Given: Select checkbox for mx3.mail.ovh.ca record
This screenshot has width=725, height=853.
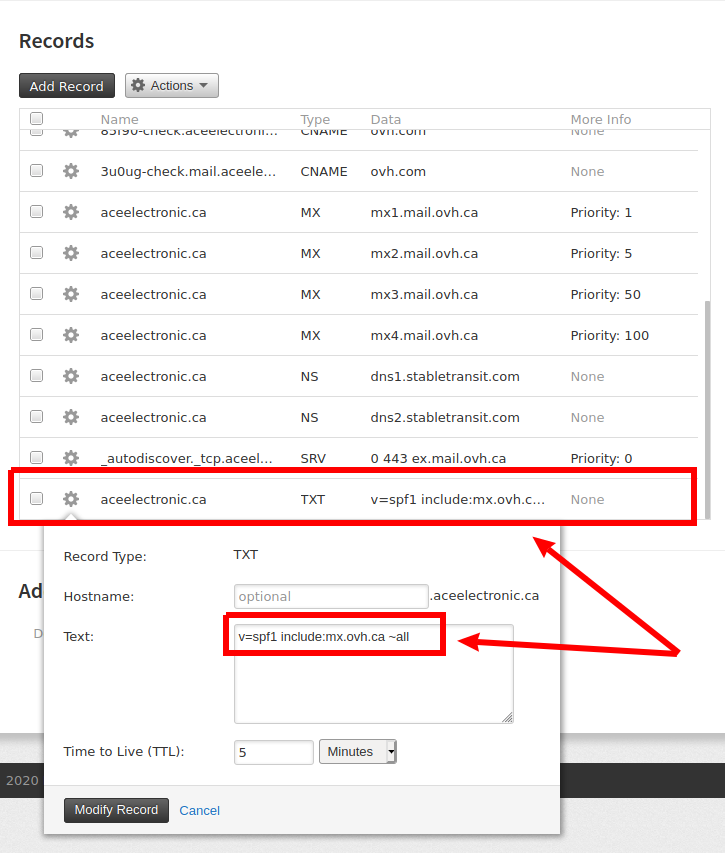Looking at the screenshot, I should pyautogui.click(x=36, y=294).
